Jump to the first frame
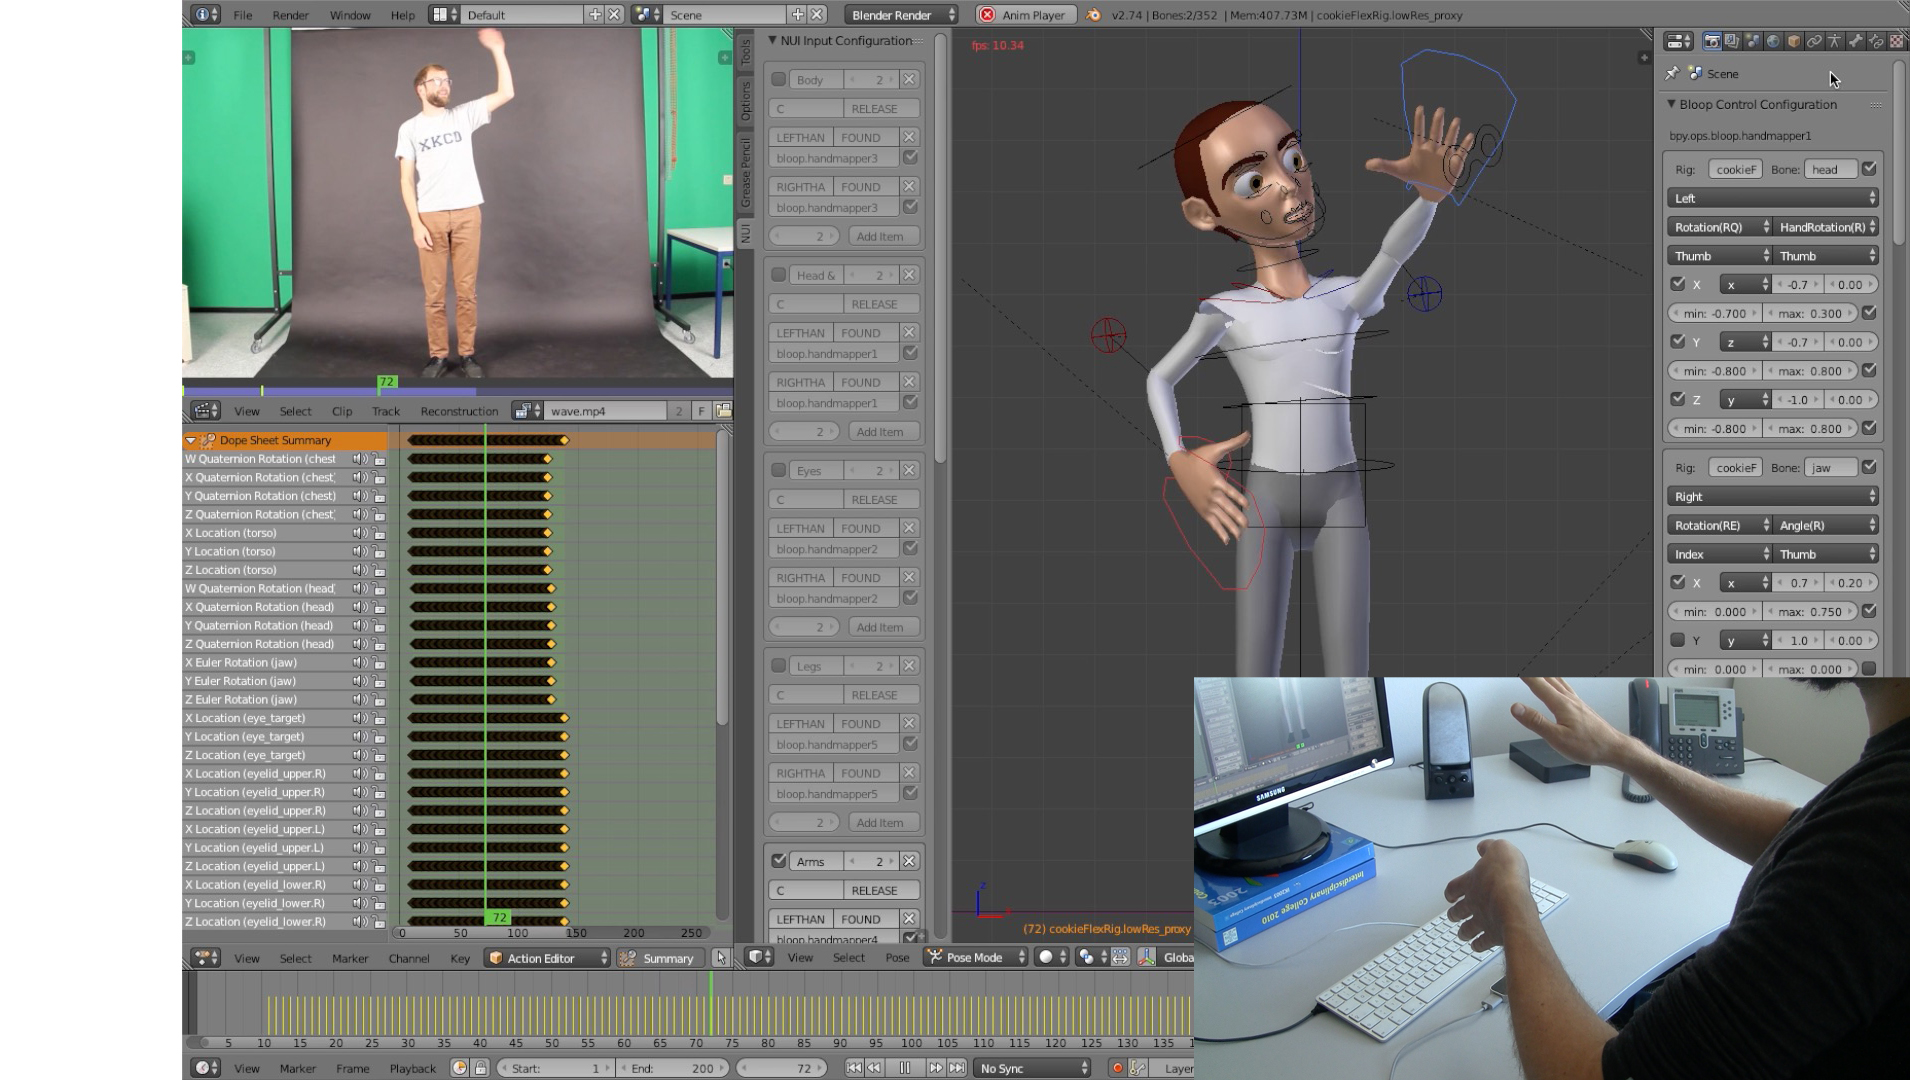The height and width of the screenshot is (1080, 1910). [853, 1068]
